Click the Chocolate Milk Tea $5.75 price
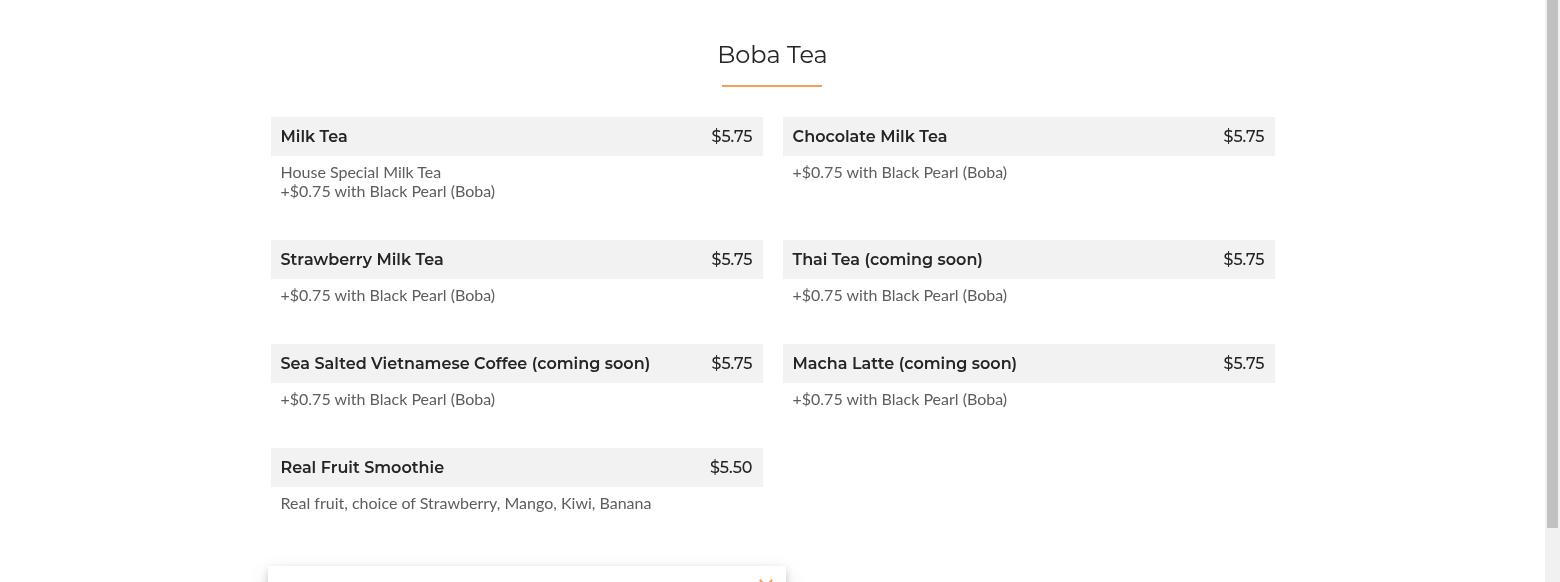Screen dimensions: 1560x582 coord(1244,136)
